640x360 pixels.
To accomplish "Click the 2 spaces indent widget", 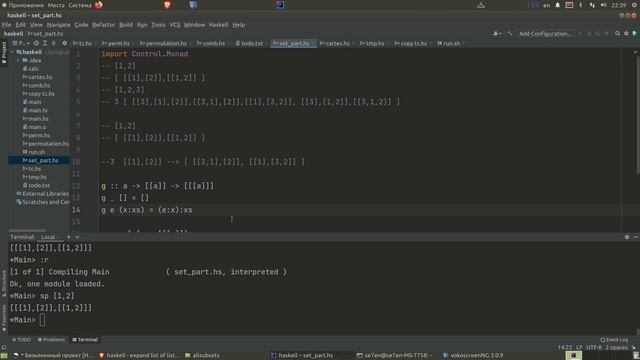I will [616, 348].
